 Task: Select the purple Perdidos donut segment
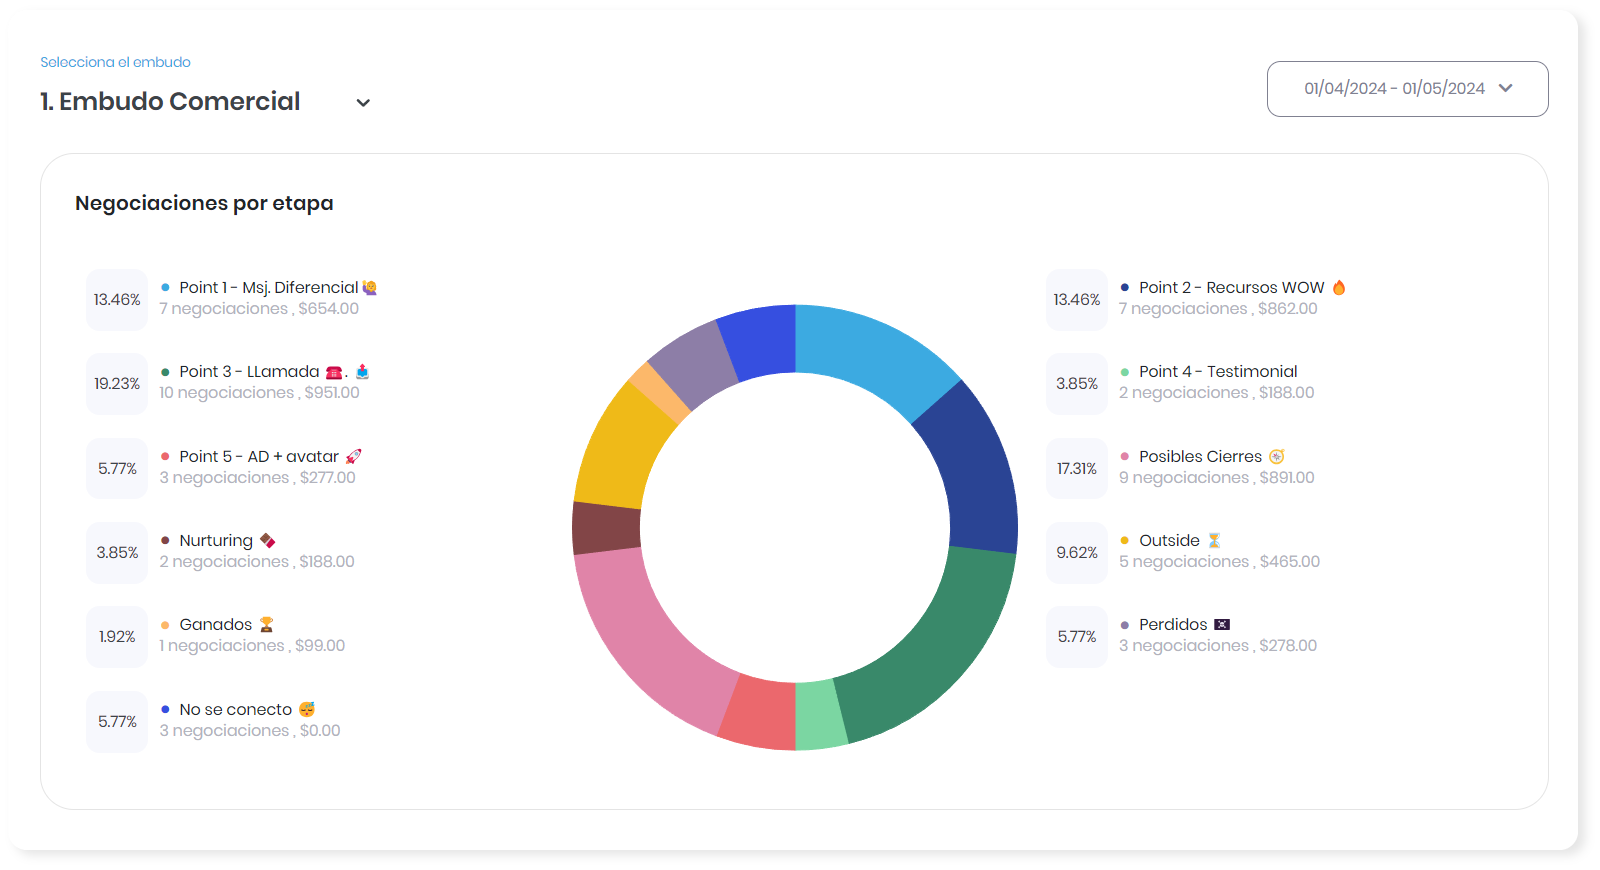click(696, 362)
